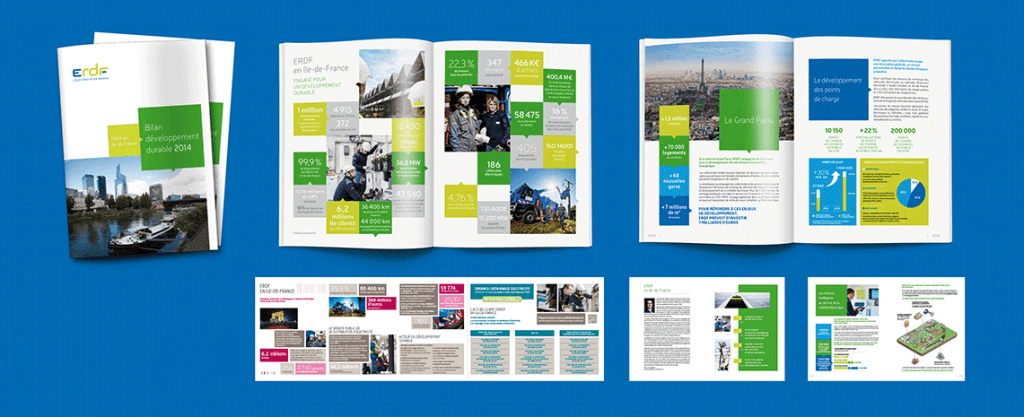
Task: Select the '+70 000 logements' green tile
Action: tap(674, 151)
